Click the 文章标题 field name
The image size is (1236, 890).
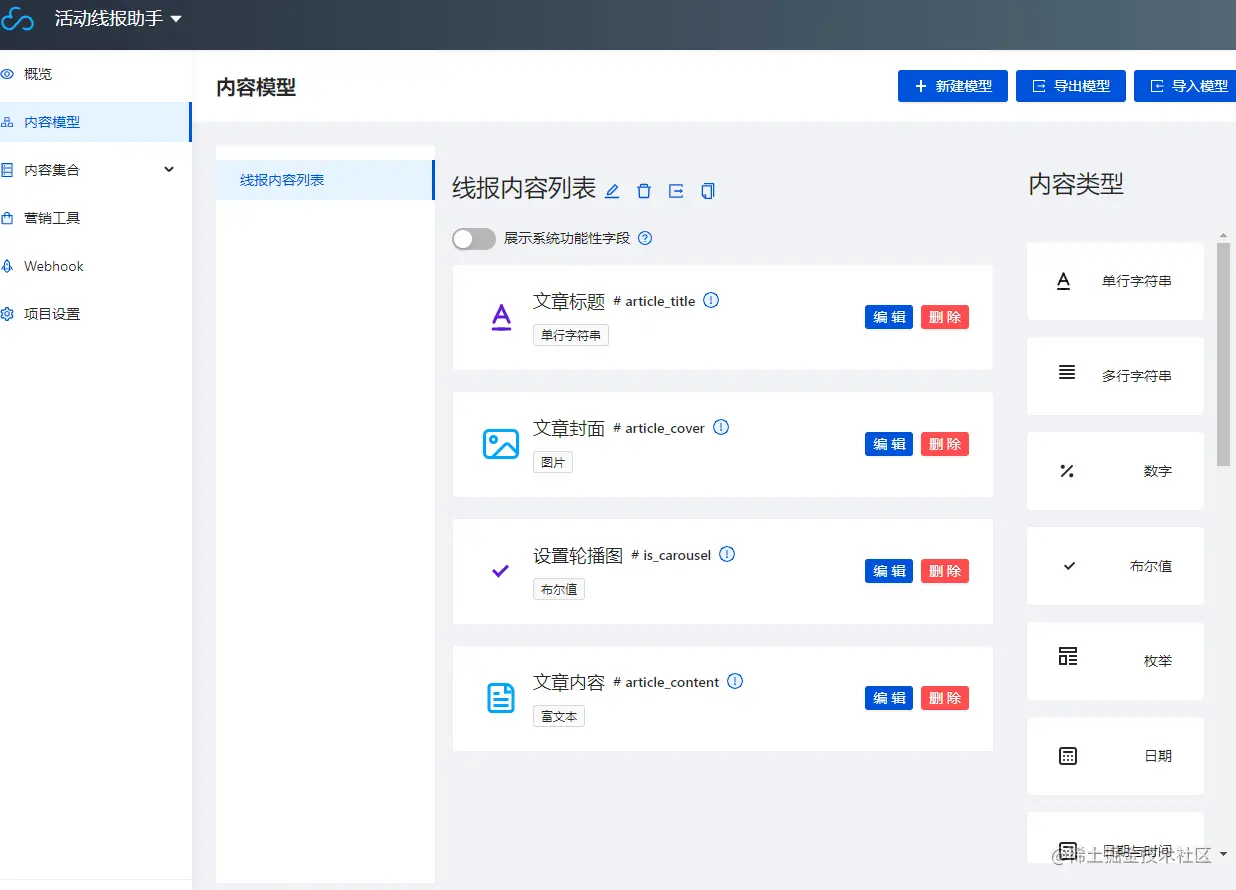569,301
